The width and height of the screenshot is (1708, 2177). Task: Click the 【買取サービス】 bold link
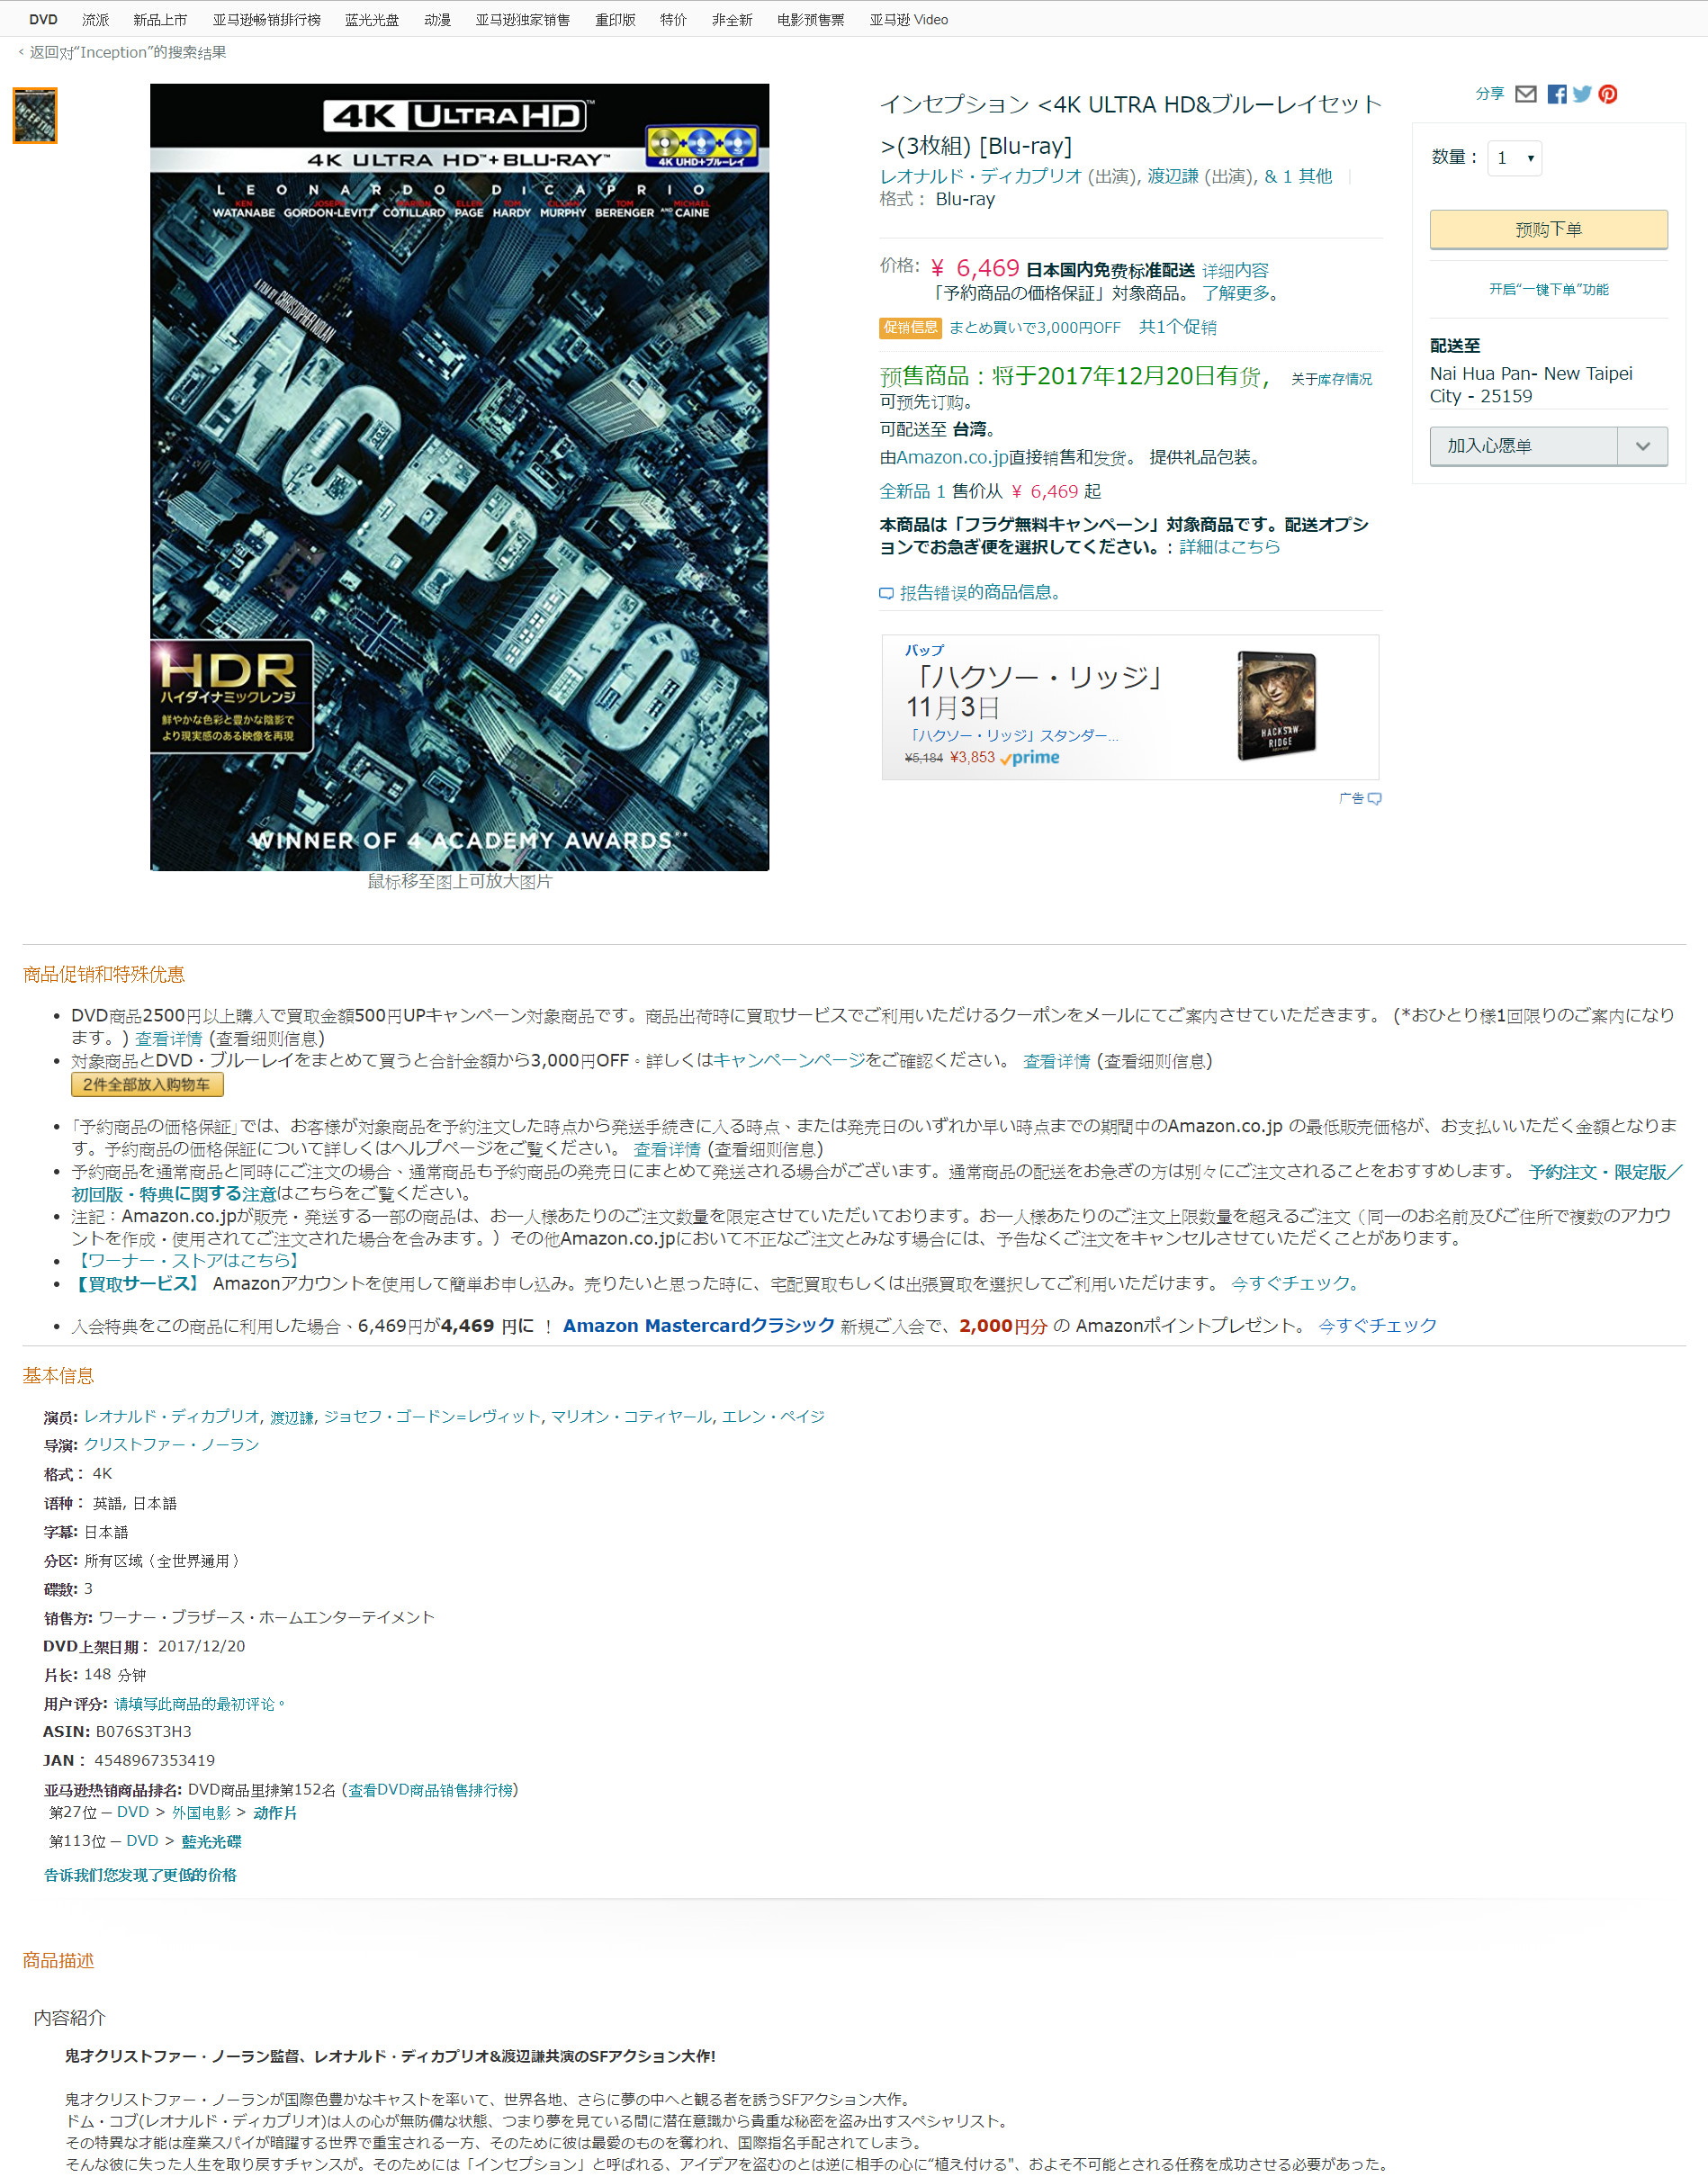coord(137,1284)
